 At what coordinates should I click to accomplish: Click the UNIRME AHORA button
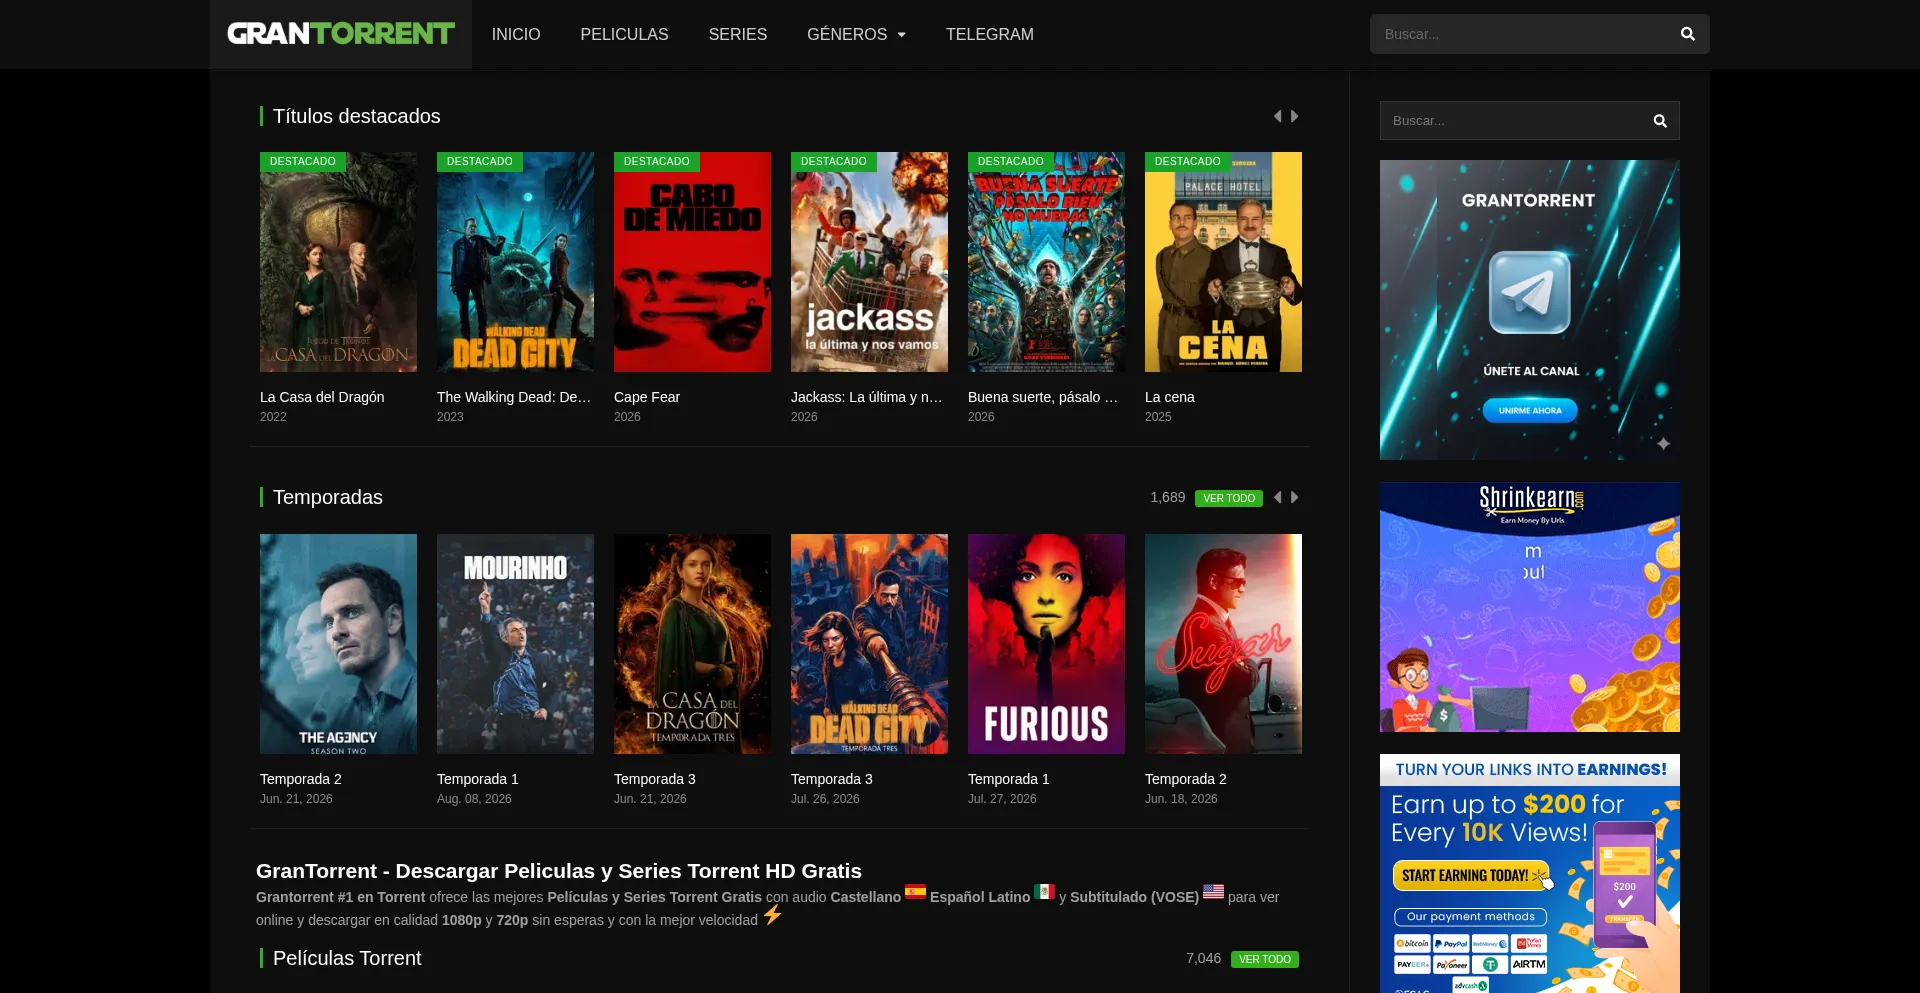pos(1530,410)
